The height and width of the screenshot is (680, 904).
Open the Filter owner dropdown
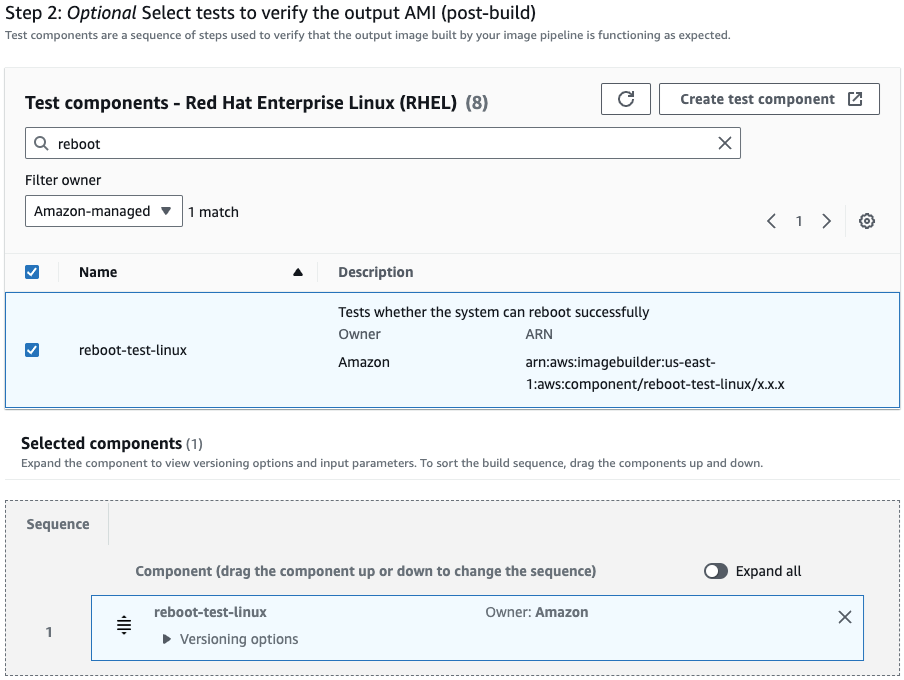pos(103,211)
